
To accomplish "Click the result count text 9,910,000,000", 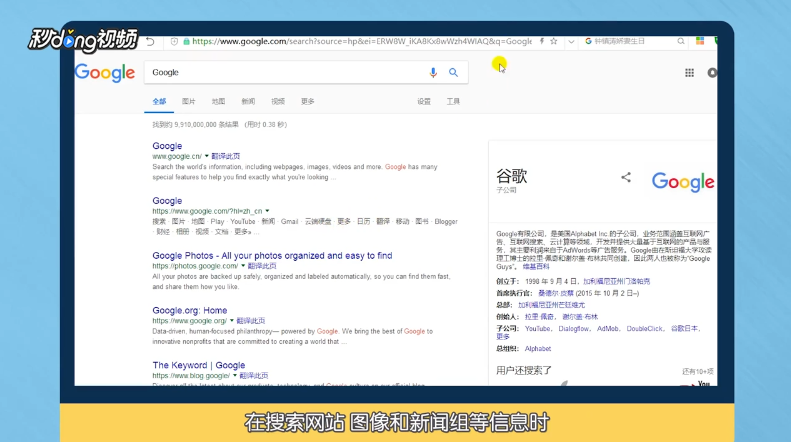I will click(195, 125).
